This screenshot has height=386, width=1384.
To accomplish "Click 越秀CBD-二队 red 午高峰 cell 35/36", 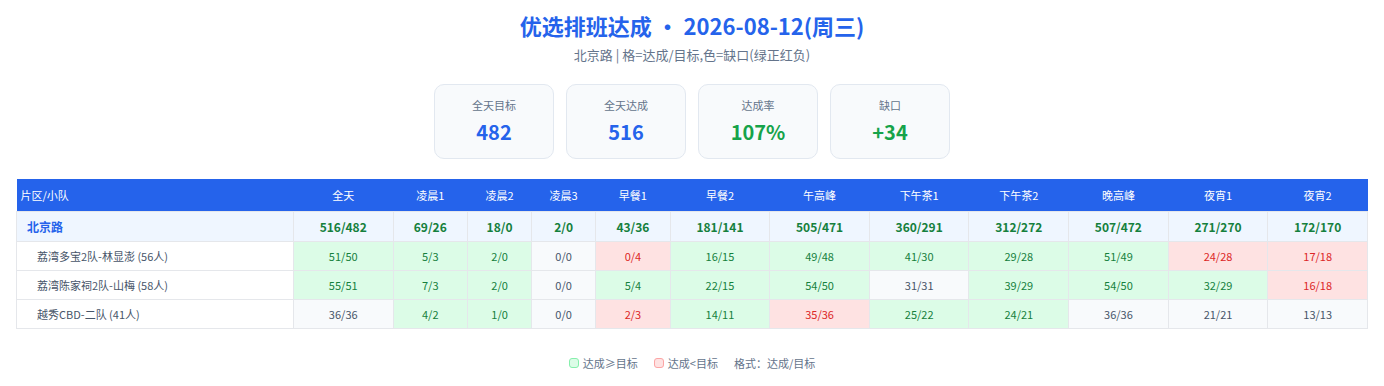I will [x=819, y=314].
